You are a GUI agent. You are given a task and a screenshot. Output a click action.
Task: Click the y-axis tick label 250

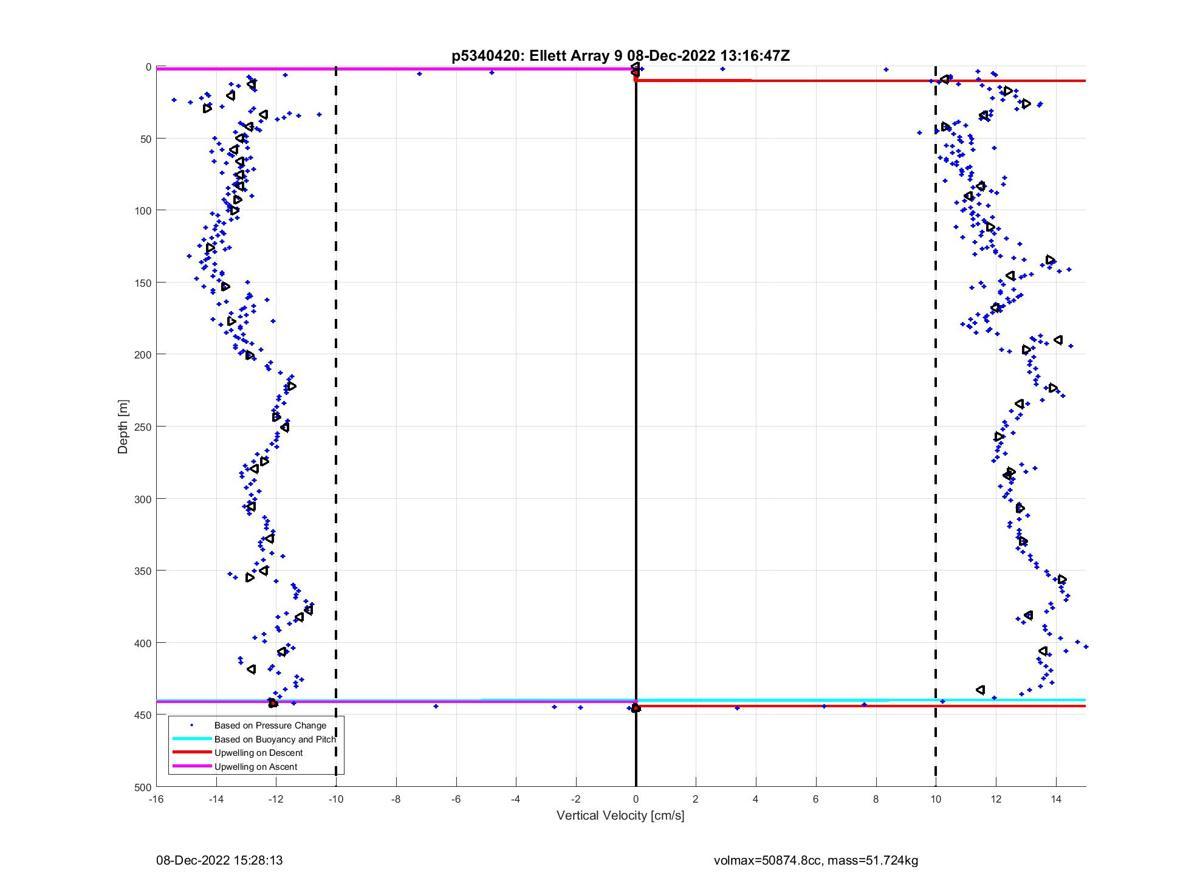point(141,427)
